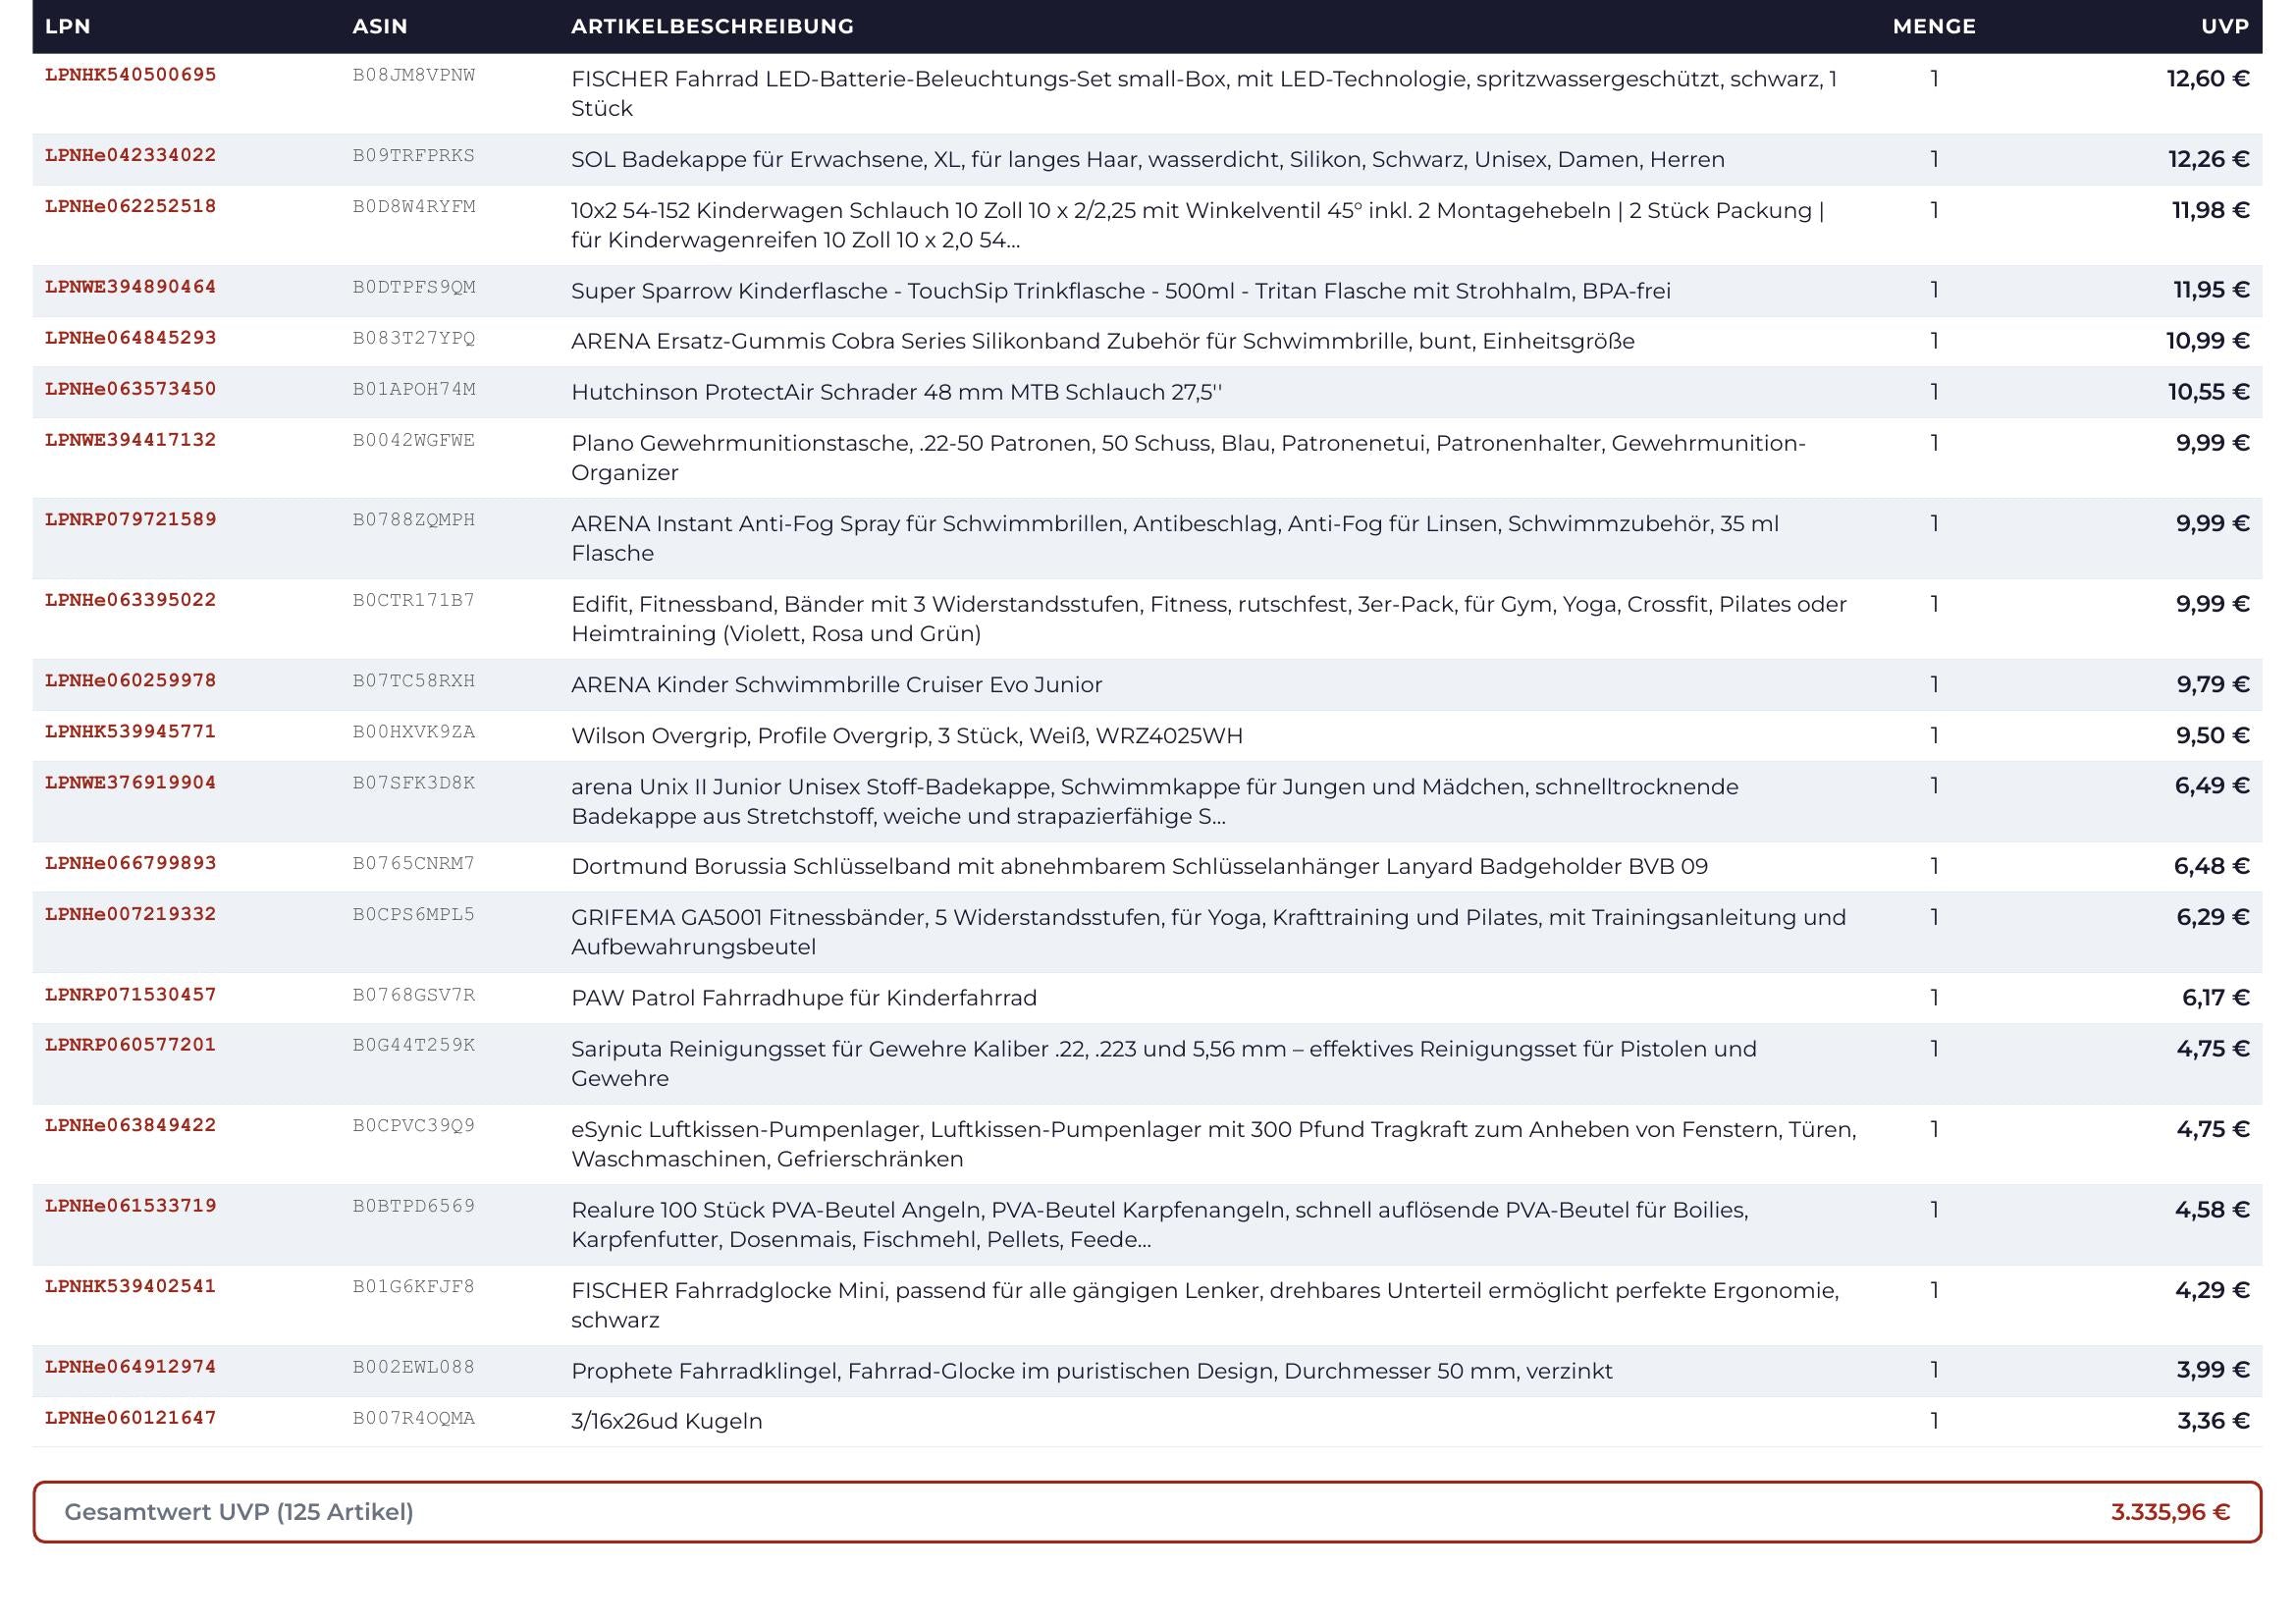Click the 10,99 € price
This screenshot has width=2296, height=1624.
point(2208,341)
